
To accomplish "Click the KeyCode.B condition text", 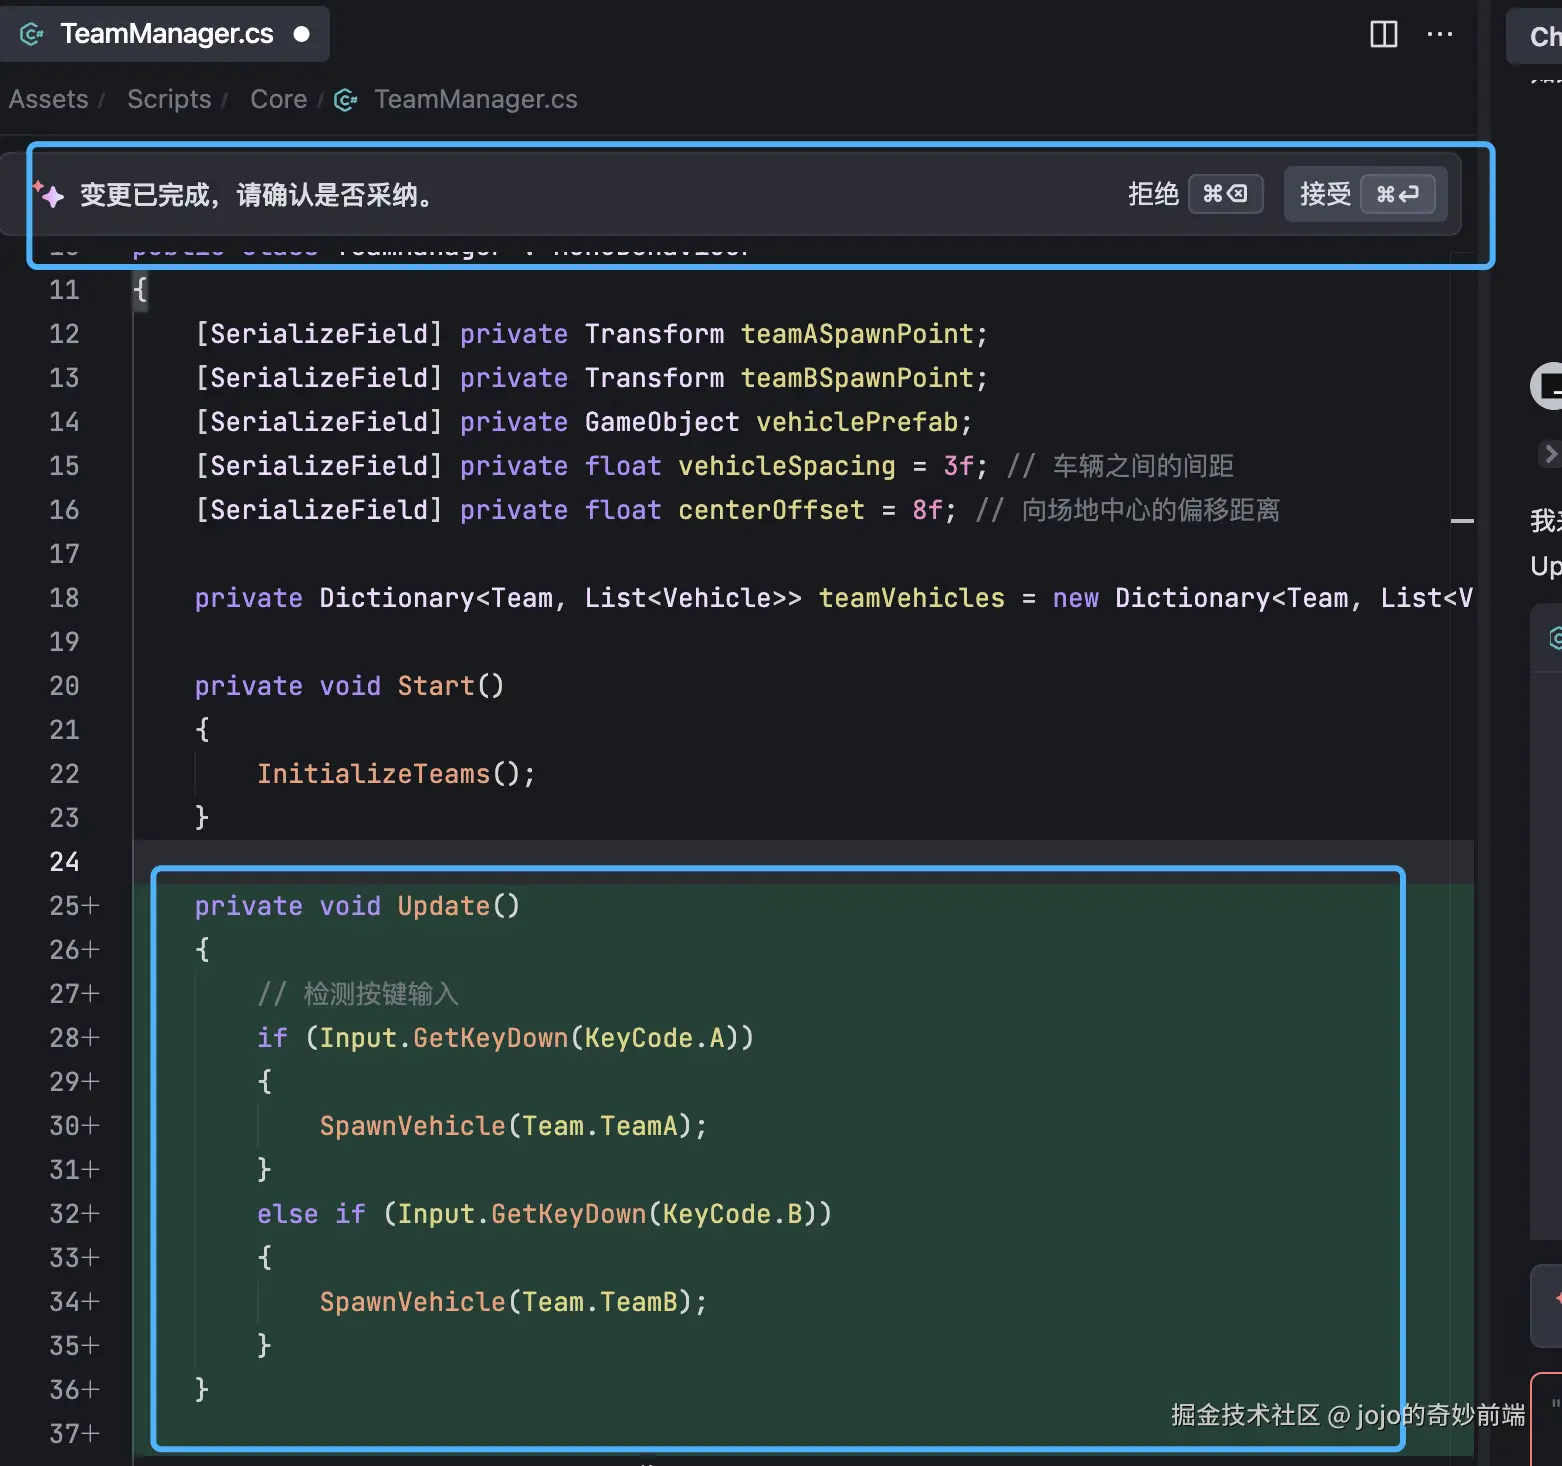I will point(732,1214).
